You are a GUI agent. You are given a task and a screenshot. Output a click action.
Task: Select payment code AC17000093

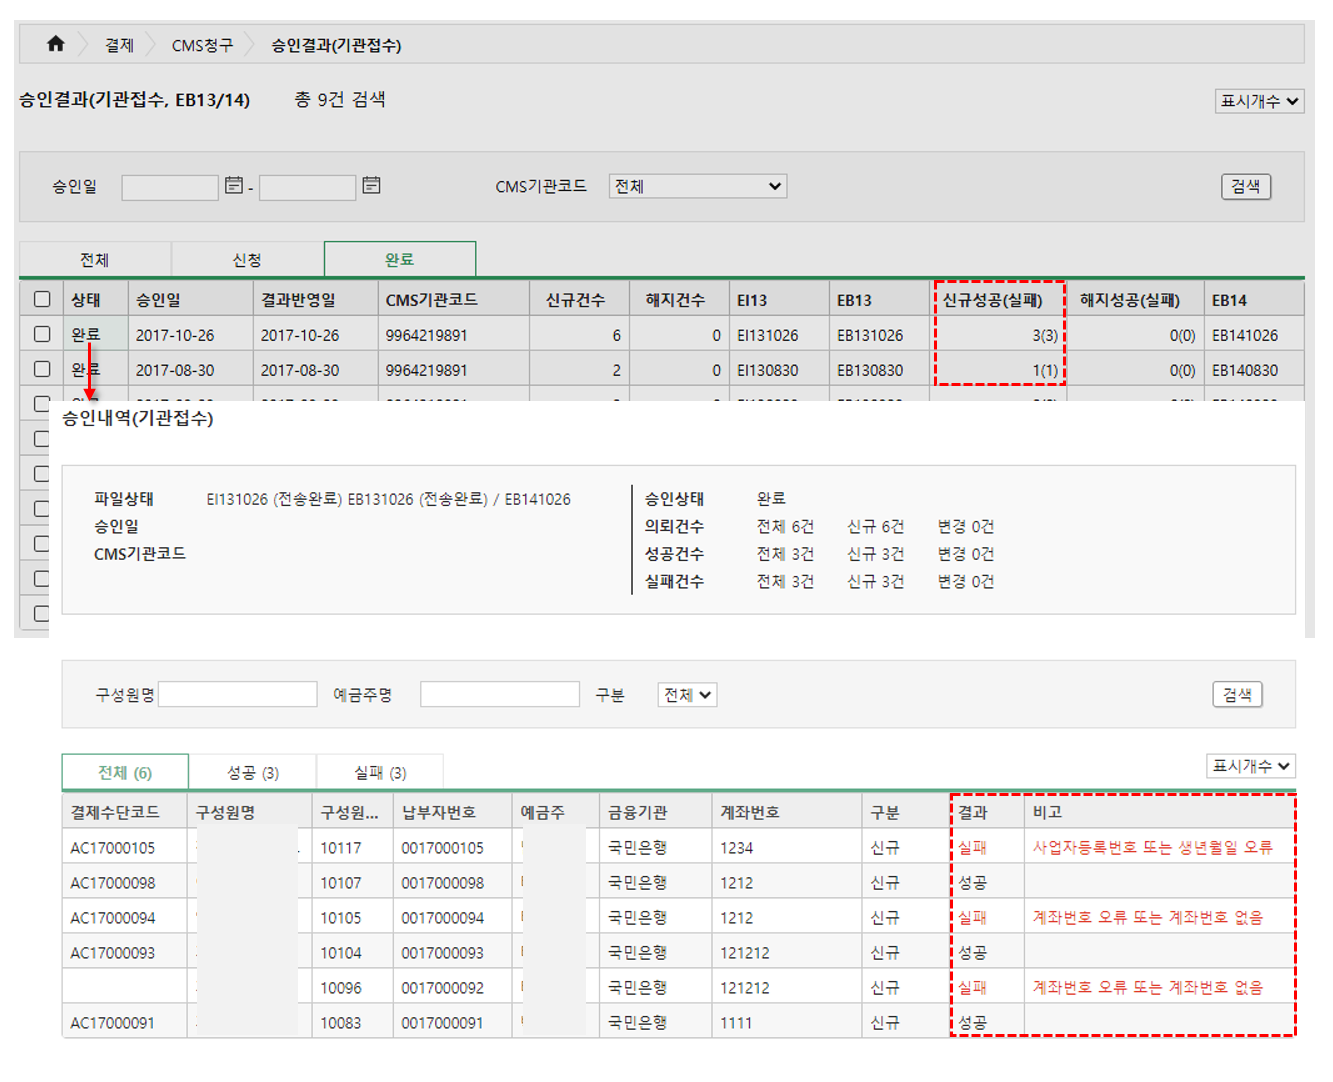pos(113,953)
